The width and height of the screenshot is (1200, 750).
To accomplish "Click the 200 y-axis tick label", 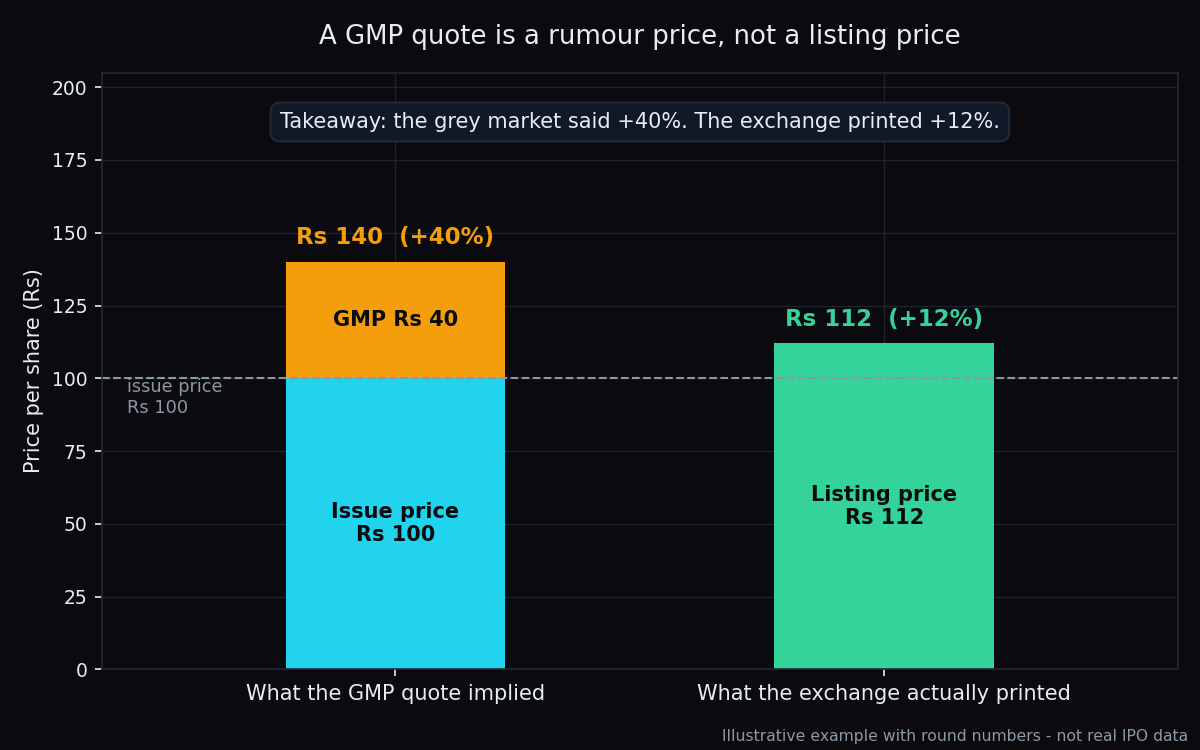I will [x=70, y=88].
